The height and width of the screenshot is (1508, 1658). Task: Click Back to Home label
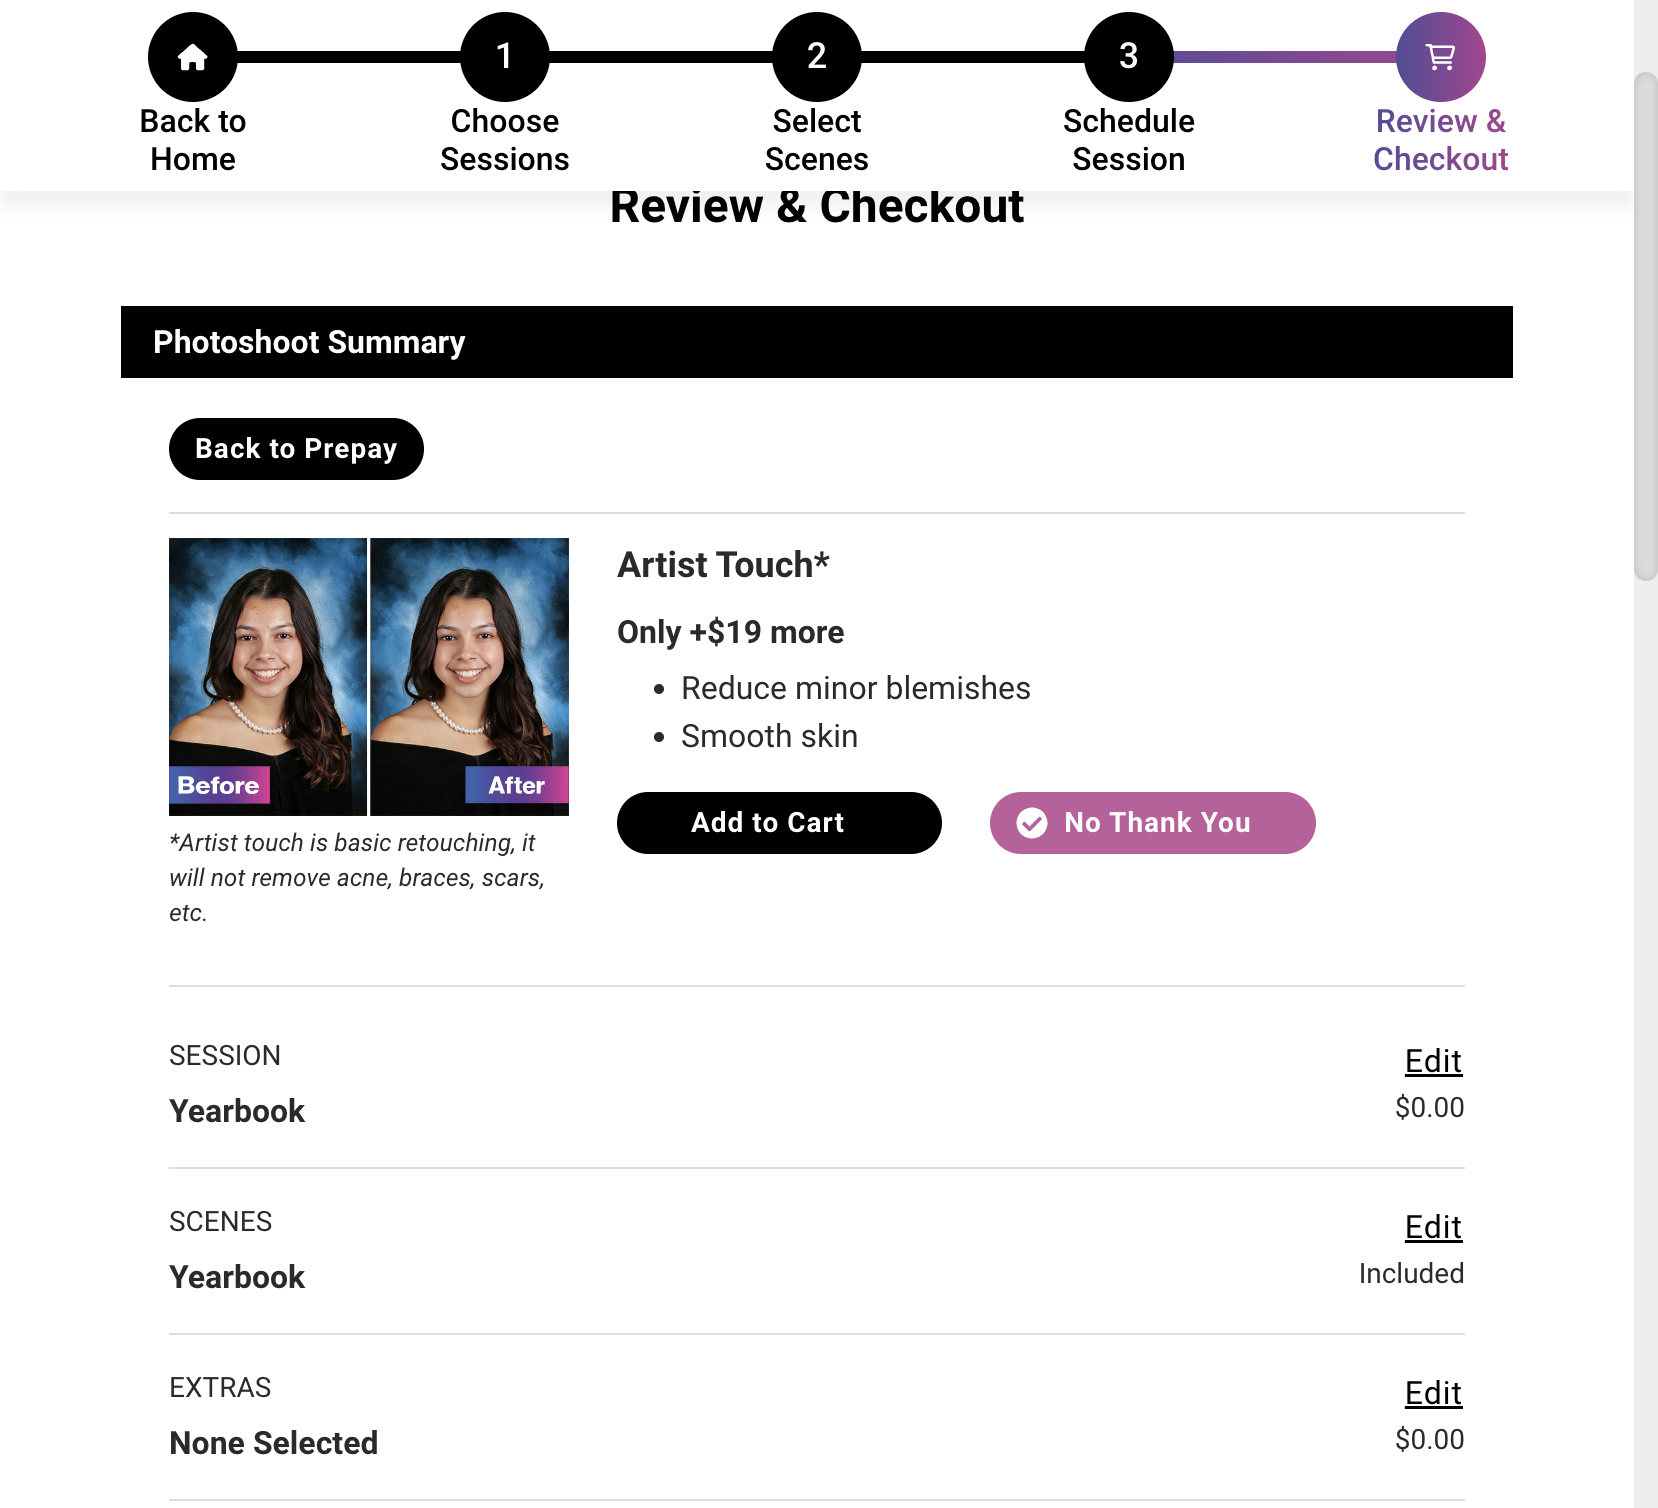coord(193,140)
